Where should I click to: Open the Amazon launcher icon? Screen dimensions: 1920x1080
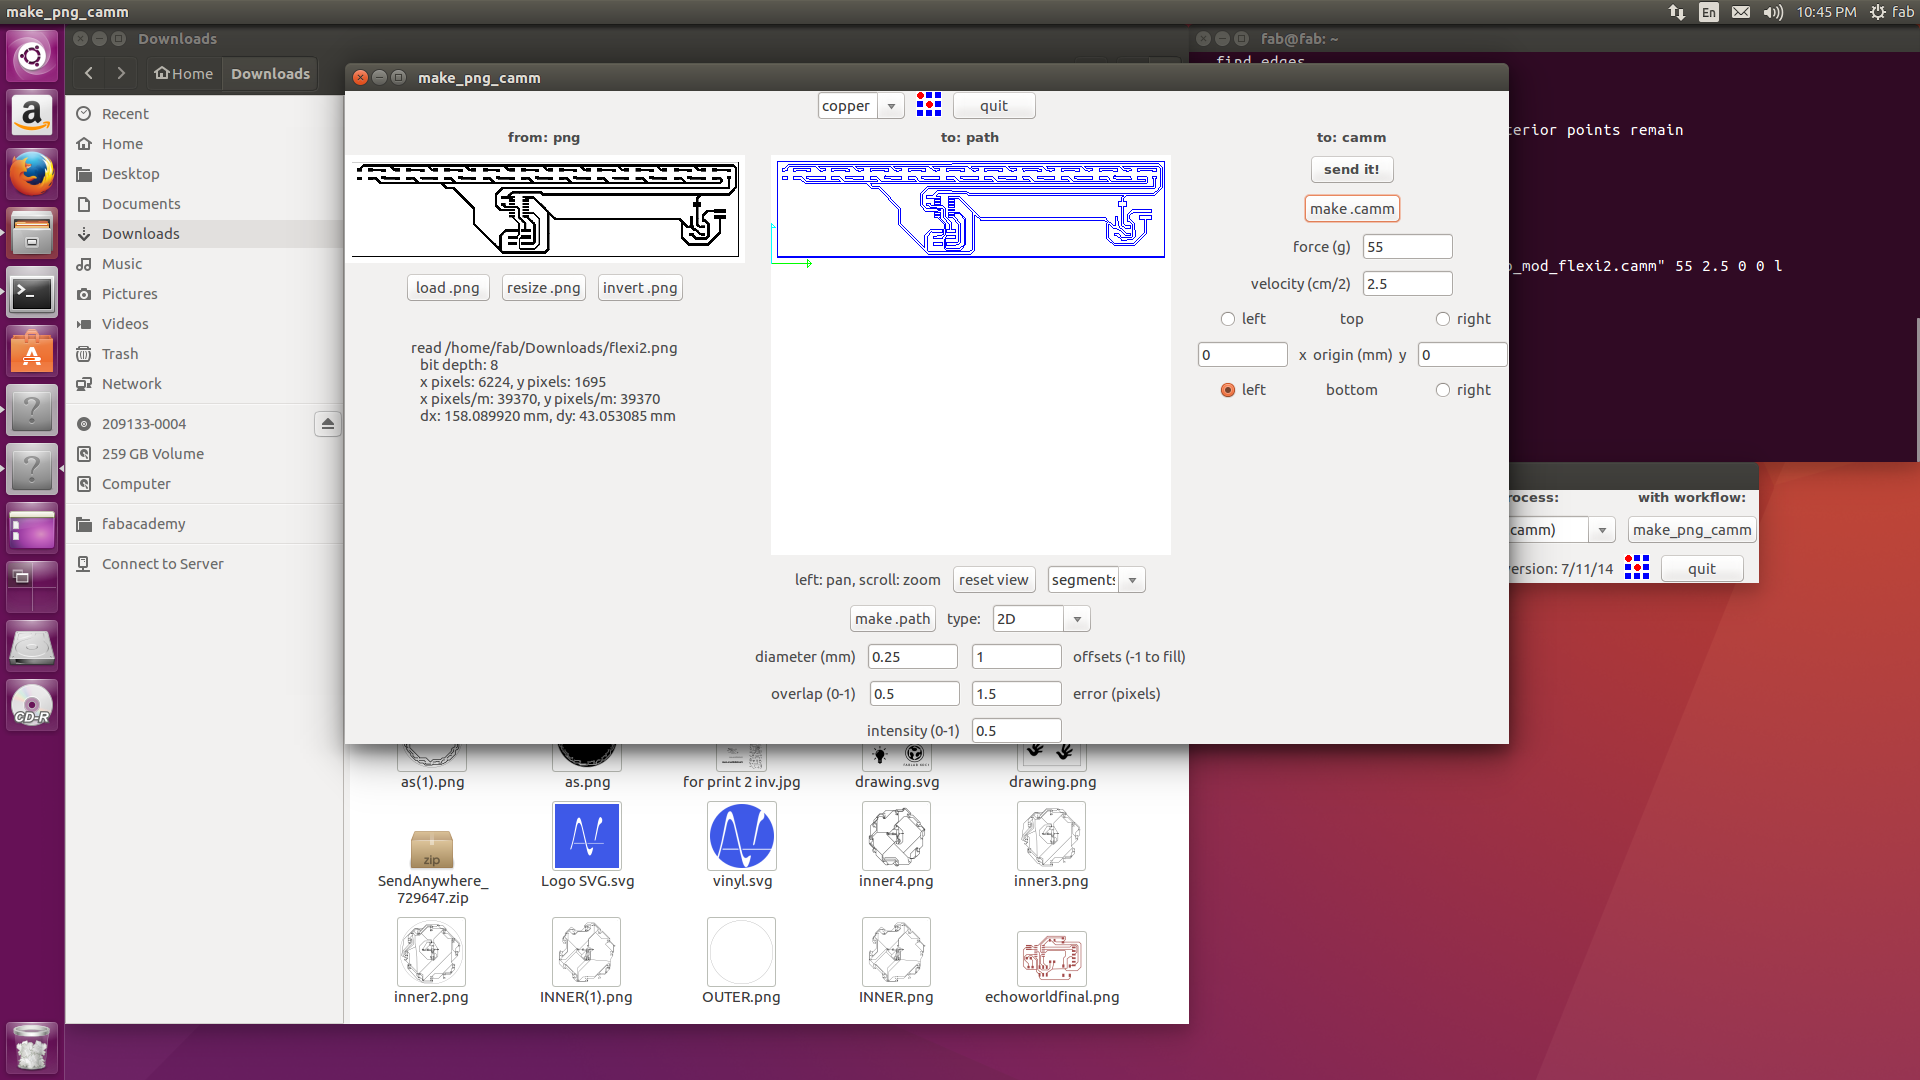point(32,115)
